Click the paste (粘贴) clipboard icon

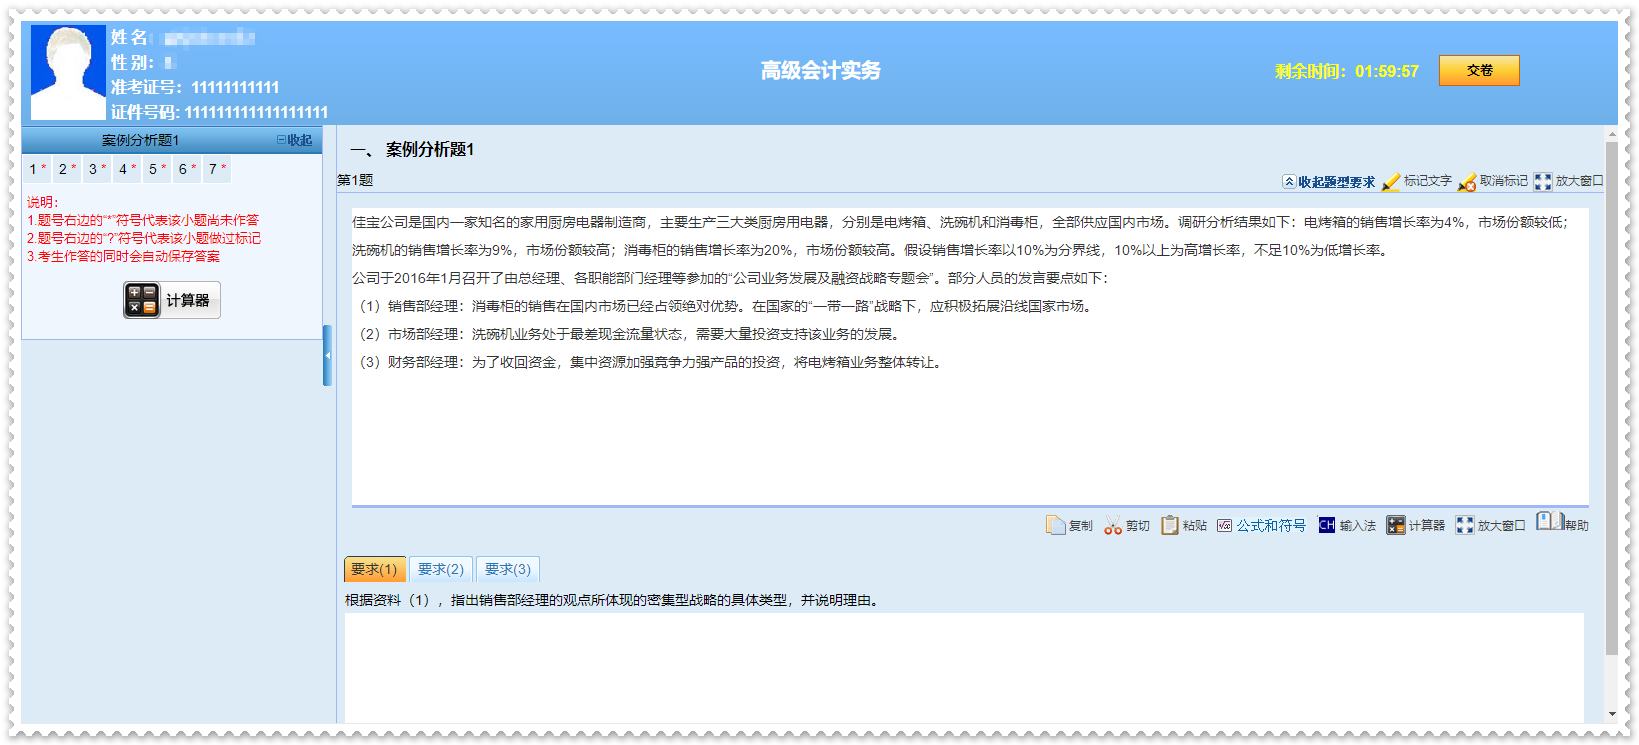[x=1170, y=525]
